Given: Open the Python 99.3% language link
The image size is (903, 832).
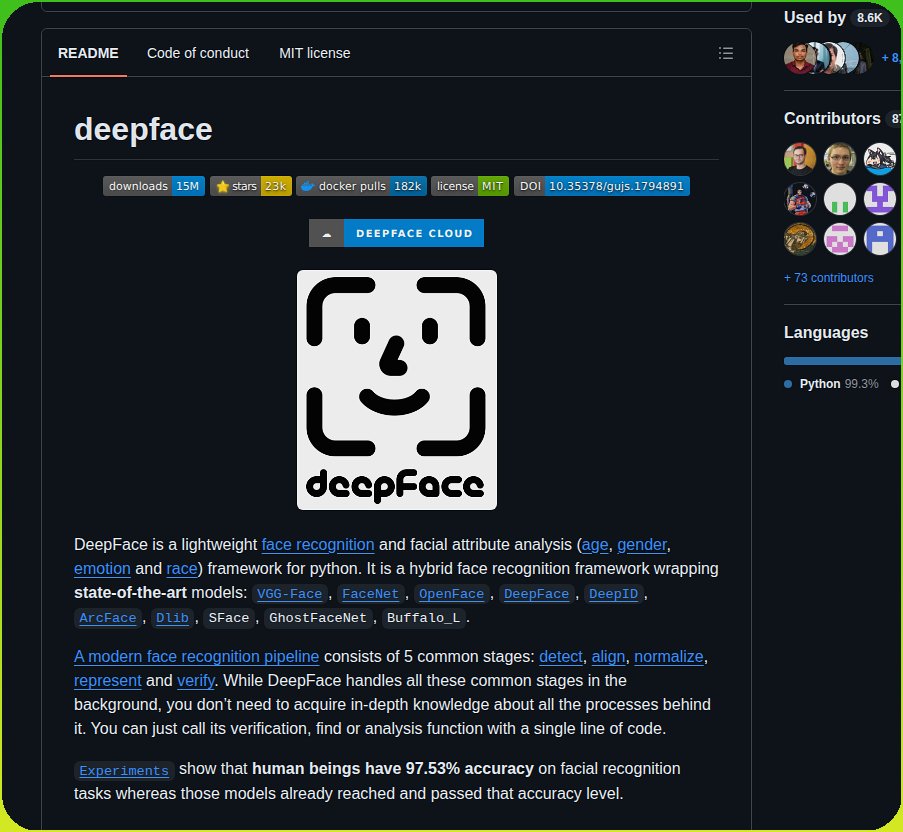Looking at the screenshot, I should pos(831,383).
